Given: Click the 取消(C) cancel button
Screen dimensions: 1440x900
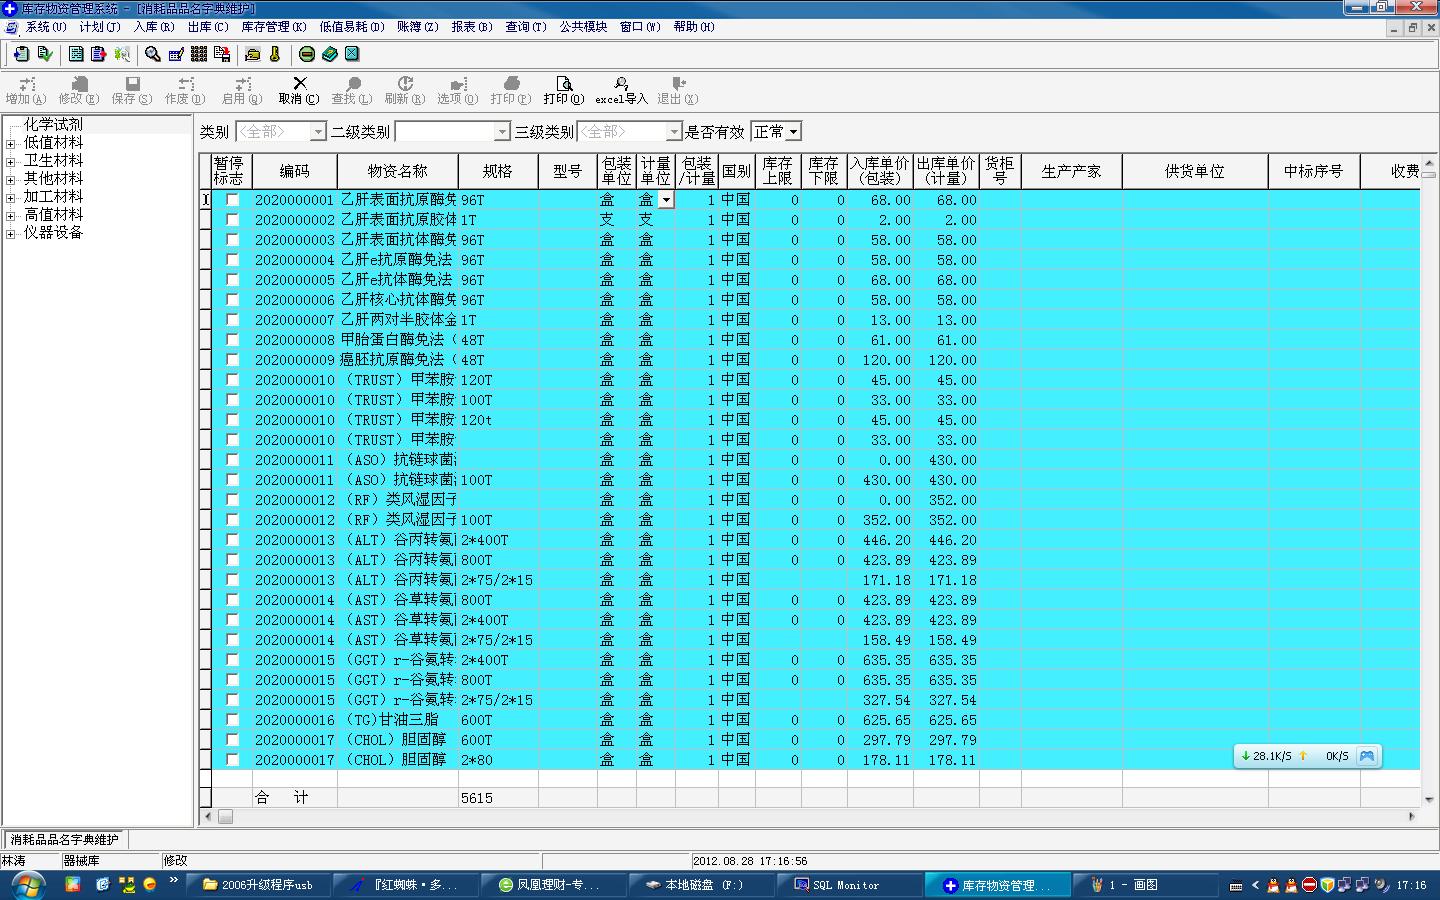Looking at the screenshot, I should pos(299,91).
